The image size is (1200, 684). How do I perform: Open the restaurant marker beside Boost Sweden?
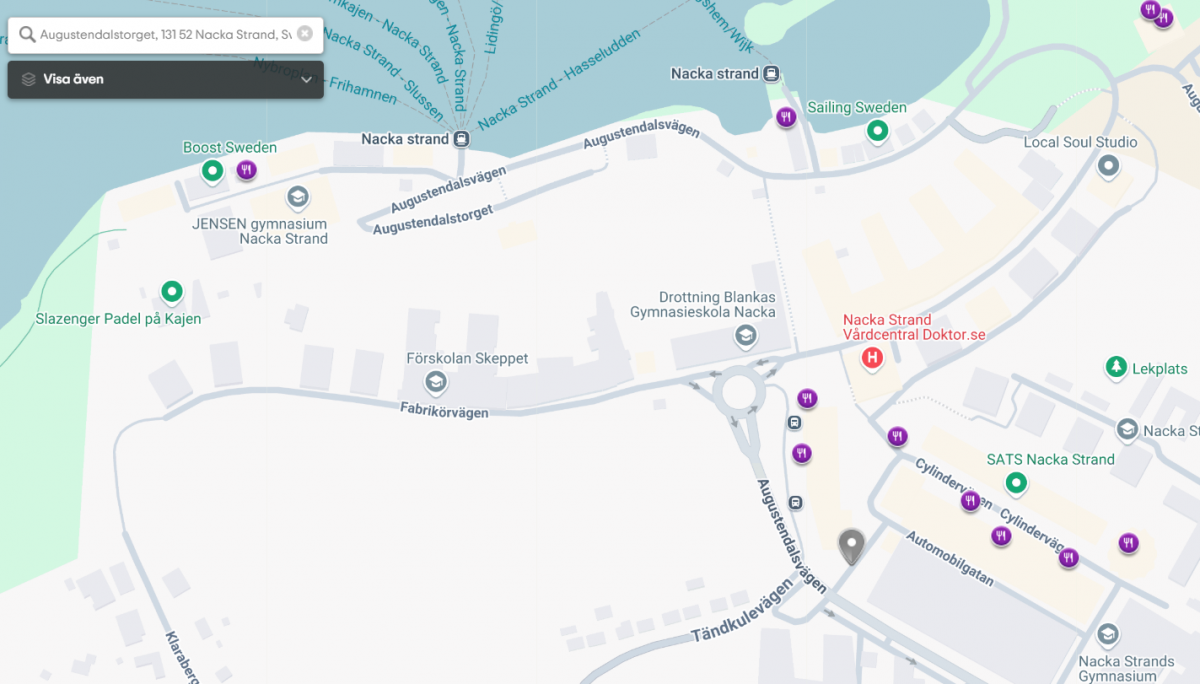coord(247,170)
